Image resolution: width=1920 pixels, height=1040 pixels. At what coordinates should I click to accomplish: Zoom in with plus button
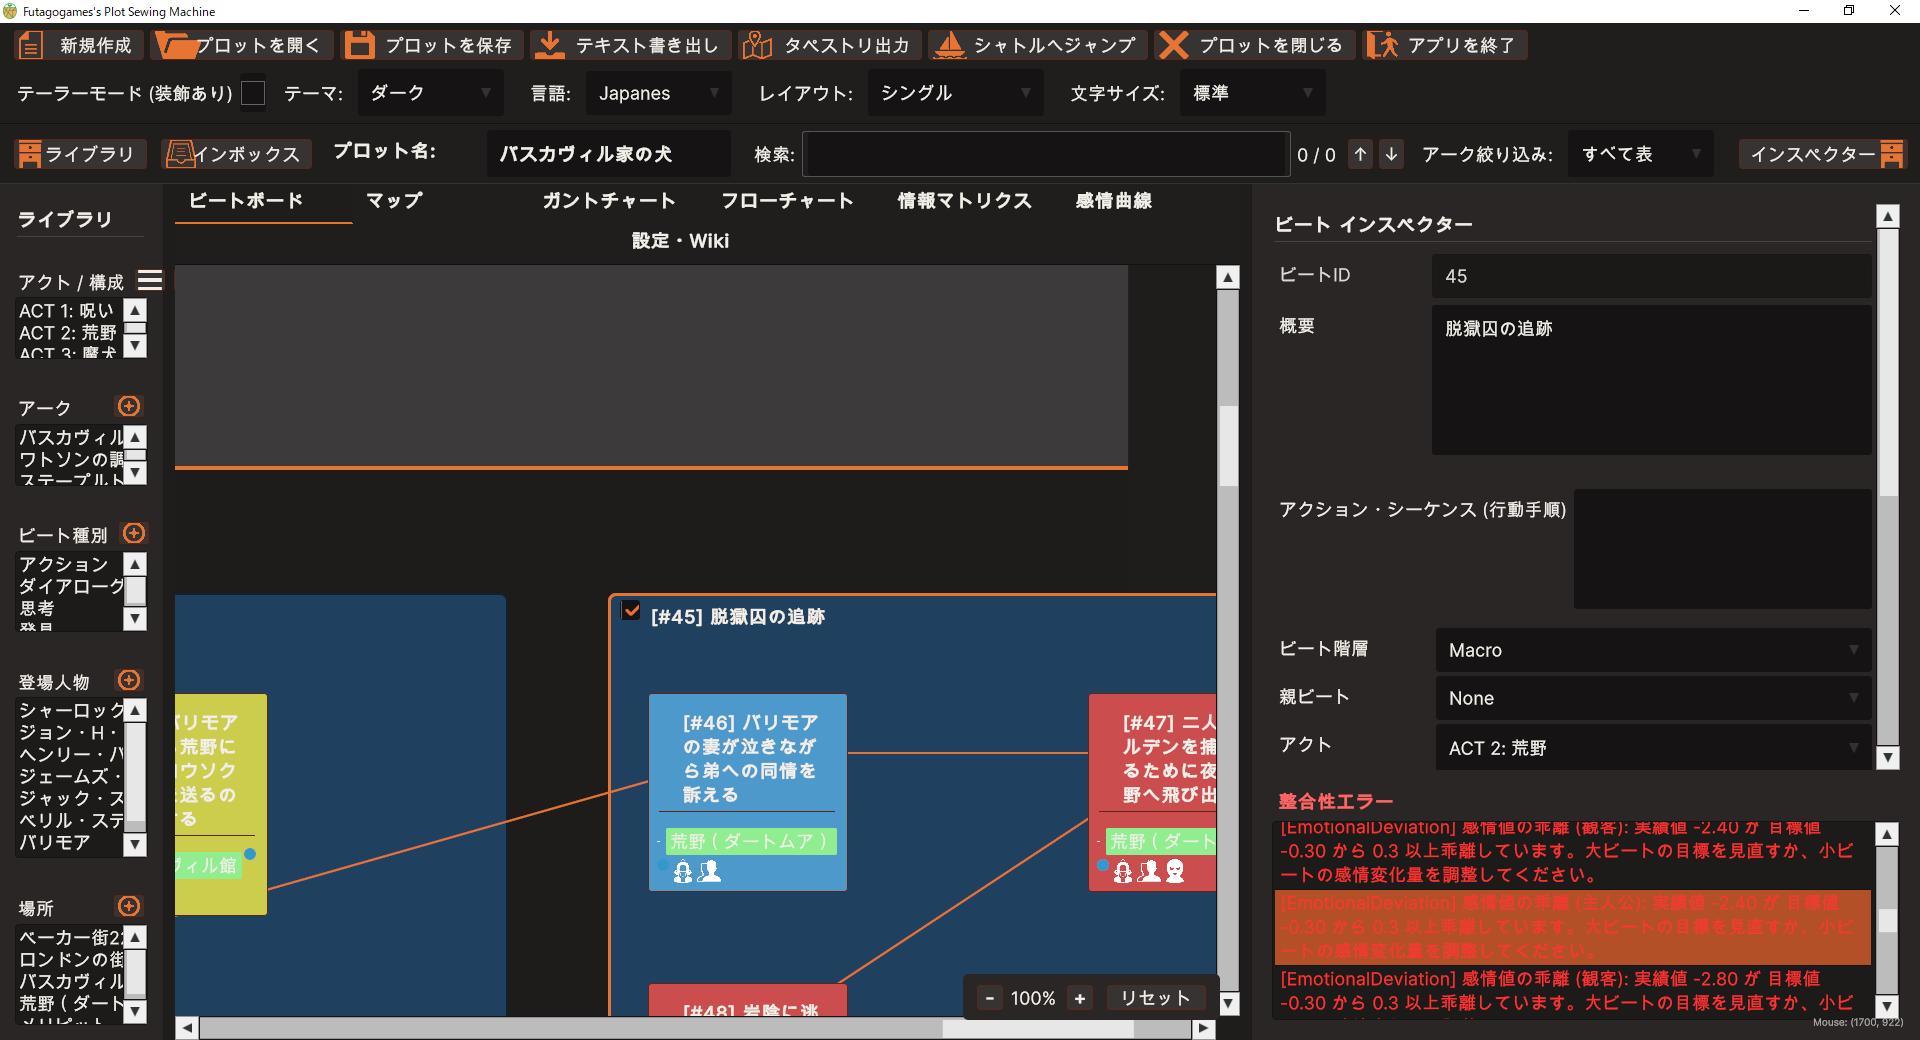1079,998
